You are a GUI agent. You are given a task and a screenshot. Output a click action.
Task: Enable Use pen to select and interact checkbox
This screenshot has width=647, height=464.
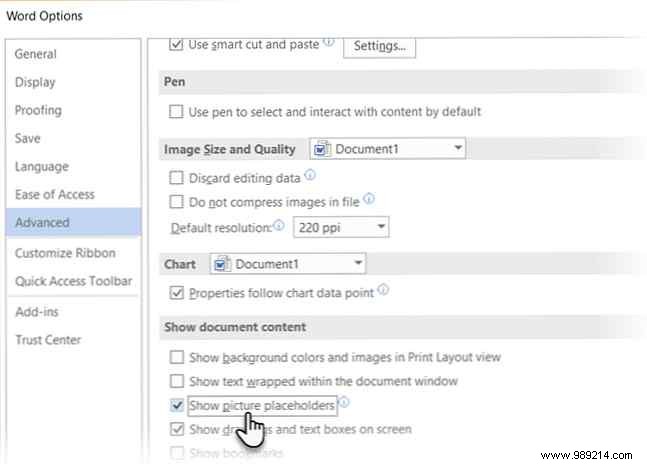(176, 111)
